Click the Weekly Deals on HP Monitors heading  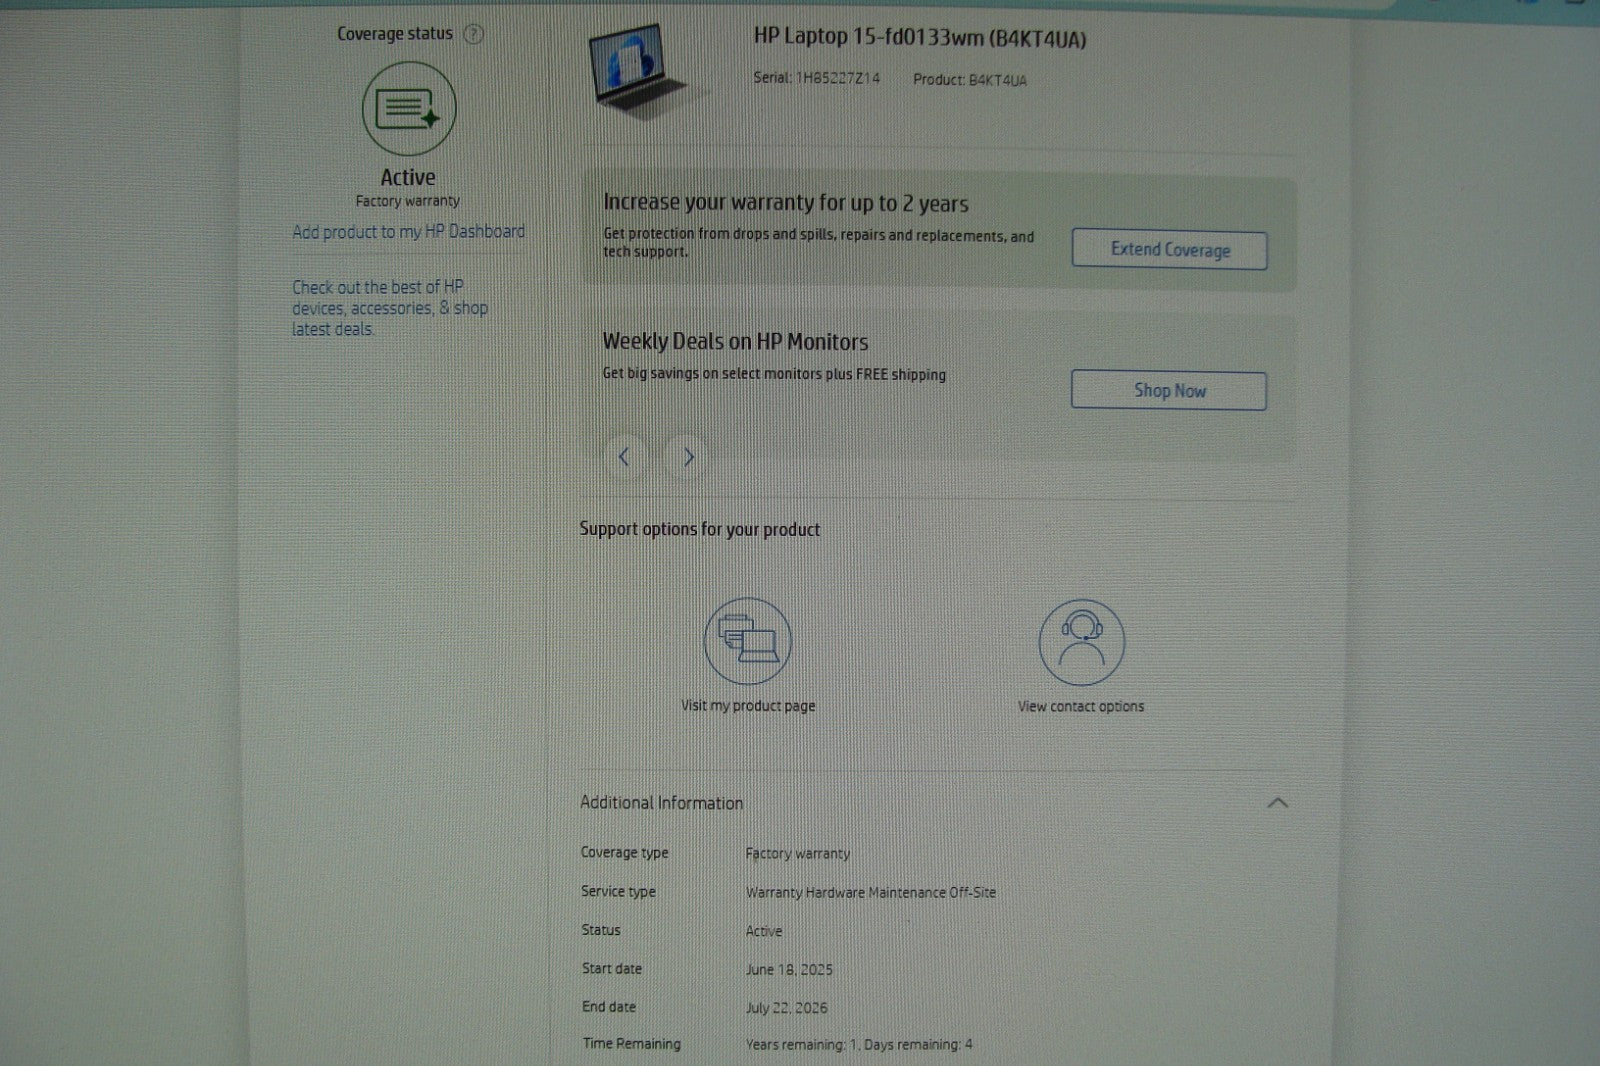(x=735, y=342)
